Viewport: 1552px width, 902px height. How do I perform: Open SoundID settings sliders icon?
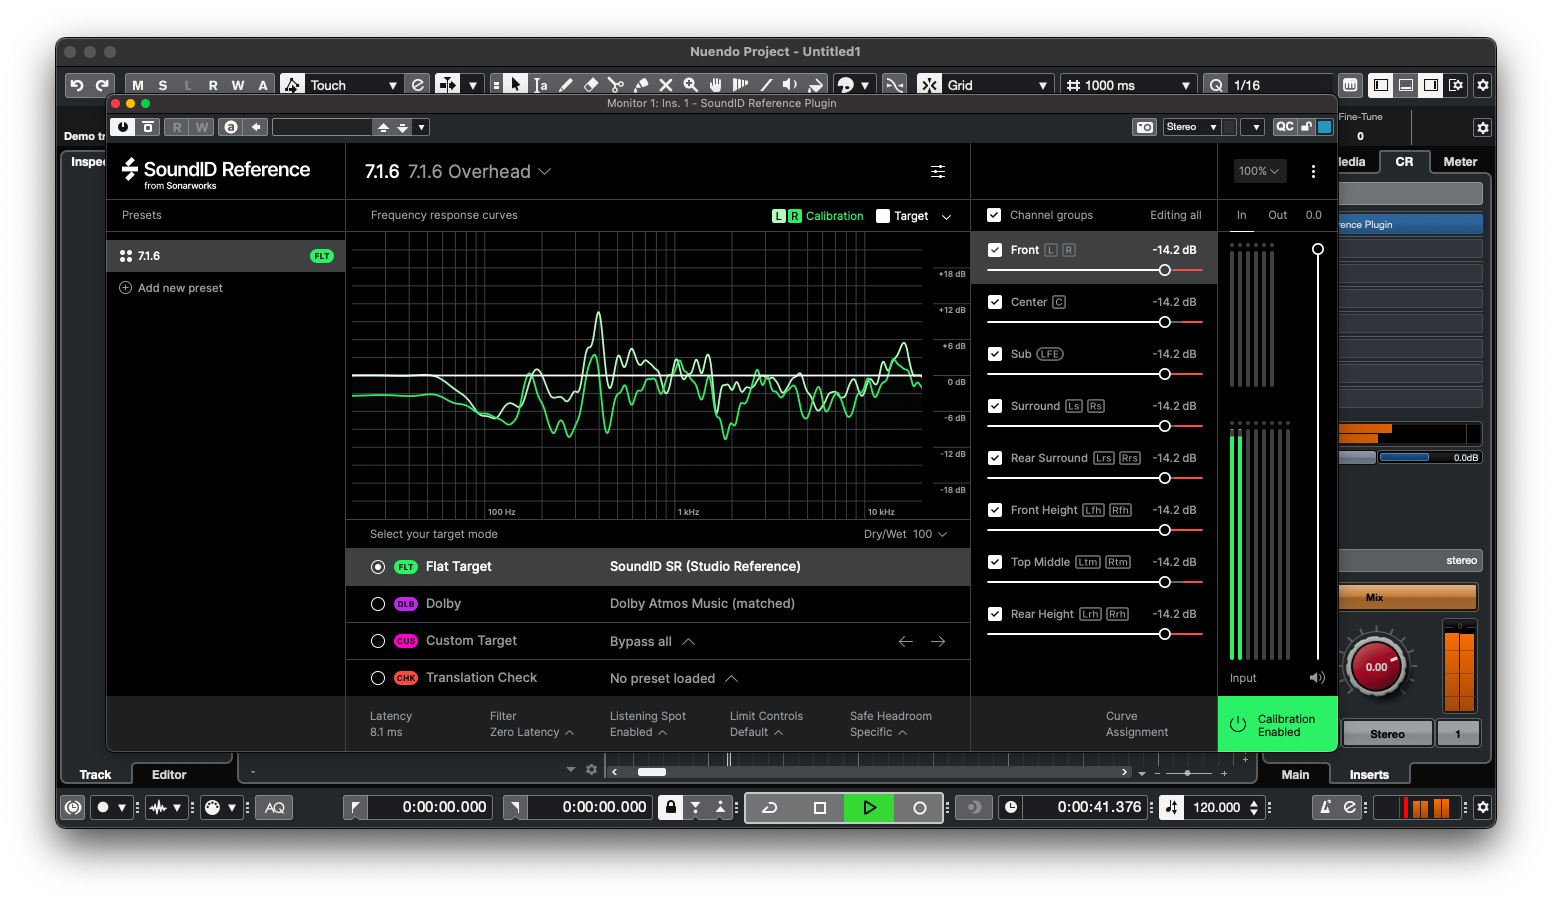[938, 172]
